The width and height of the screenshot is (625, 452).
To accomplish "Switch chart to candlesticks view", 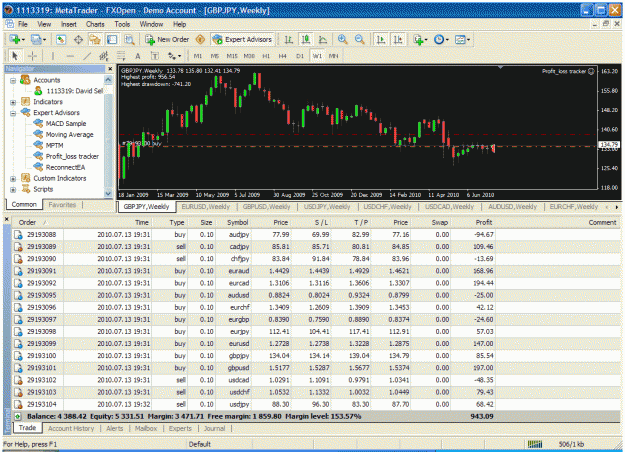I will tap(306, 39).
